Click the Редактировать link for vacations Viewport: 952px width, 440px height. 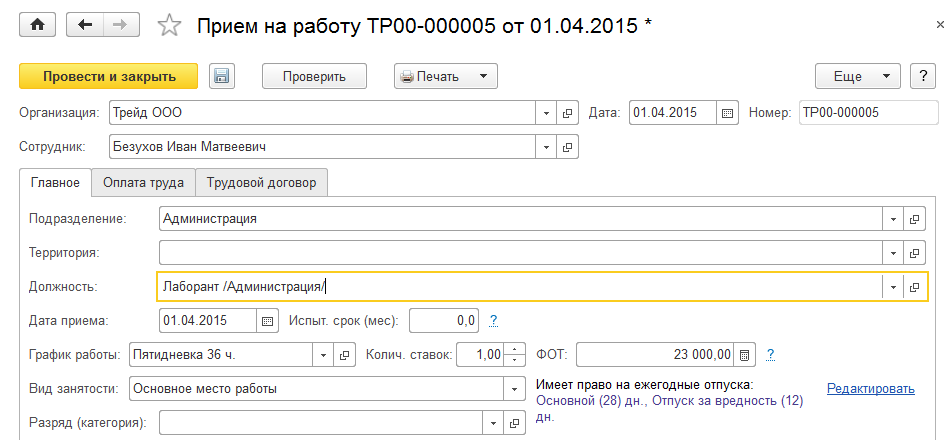tap(871, 388)
